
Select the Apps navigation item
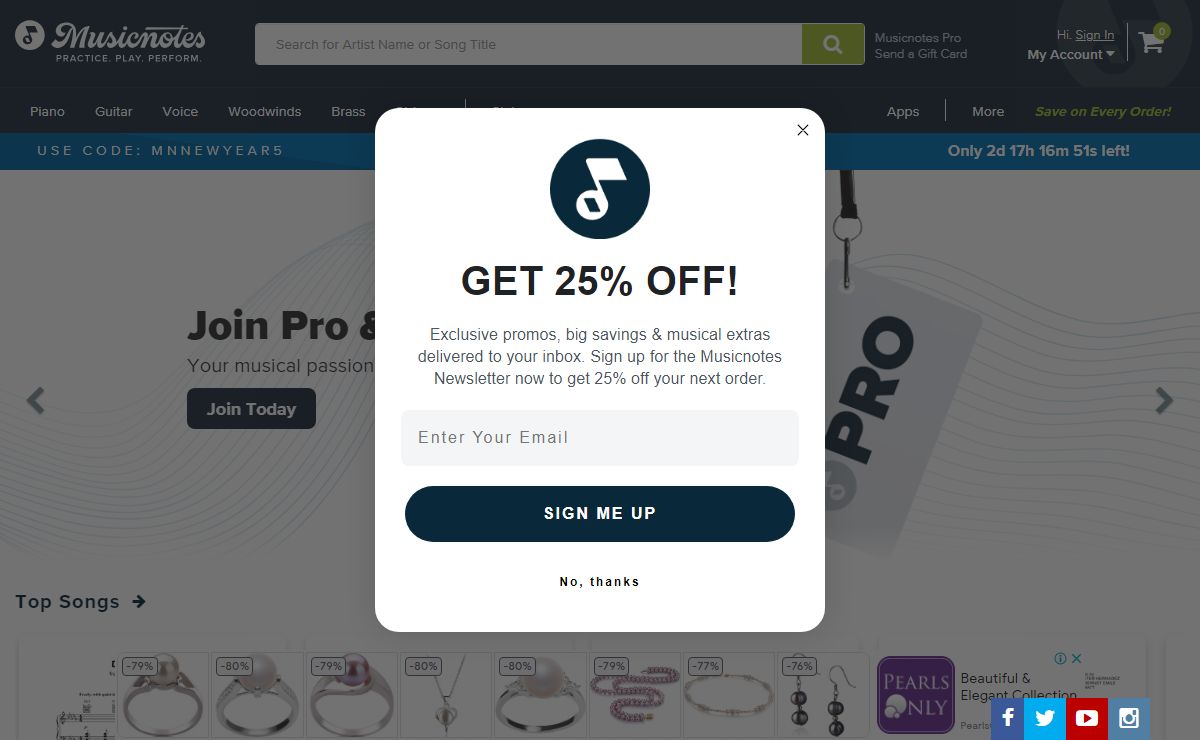902,111
